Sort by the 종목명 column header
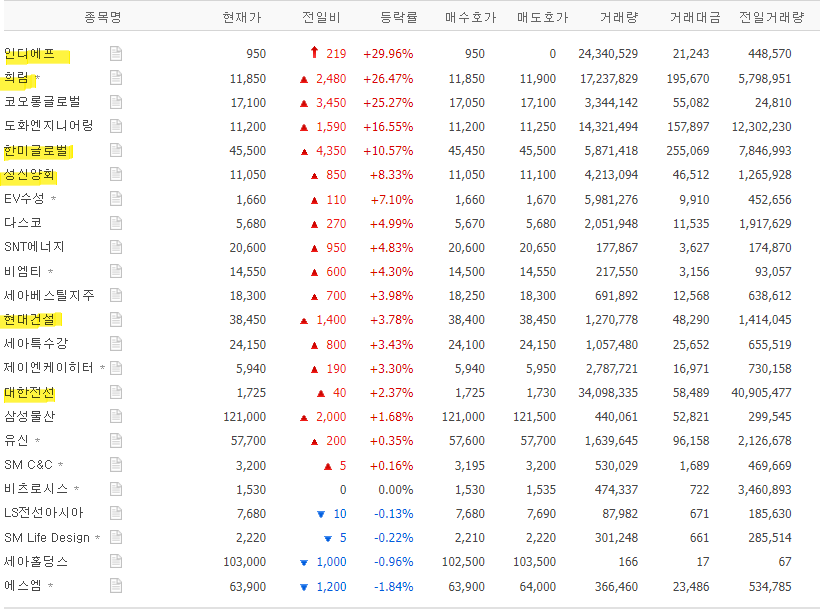This screenshot has width=820, height=609. click(103, 17)
